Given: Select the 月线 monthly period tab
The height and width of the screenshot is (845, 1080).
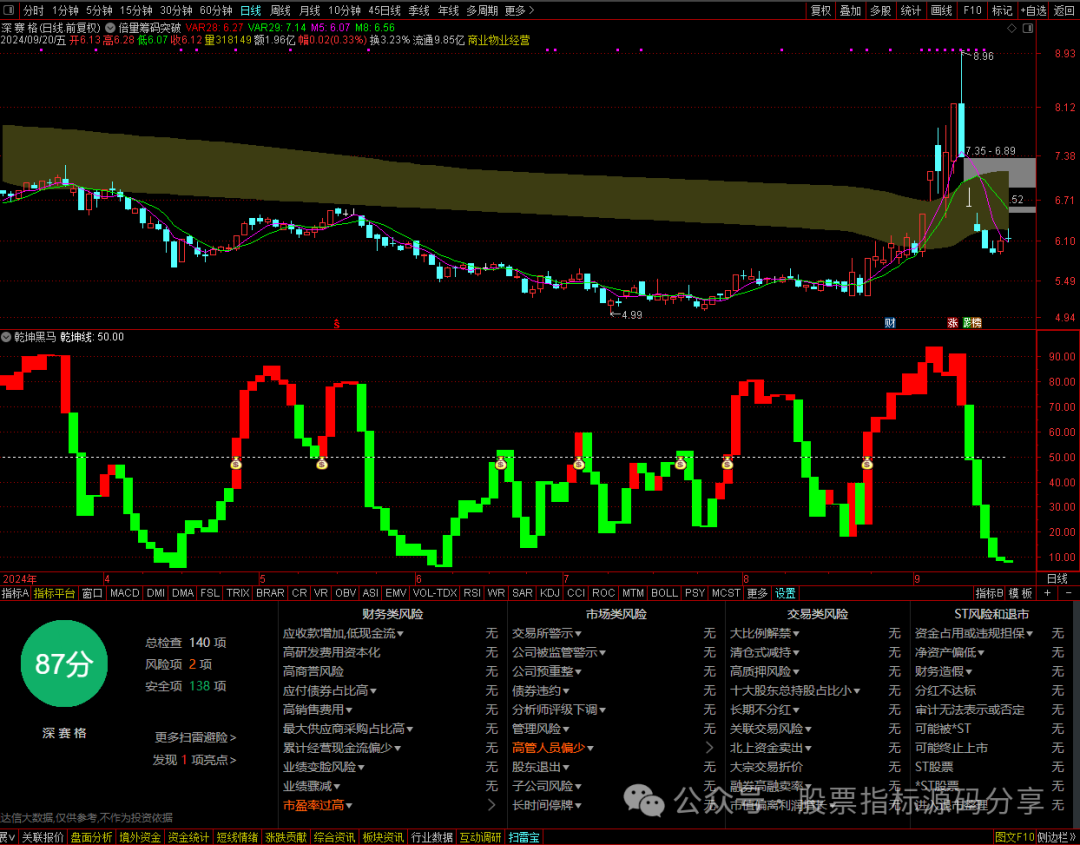Looking at the screenshot, I should coord(310,10).
